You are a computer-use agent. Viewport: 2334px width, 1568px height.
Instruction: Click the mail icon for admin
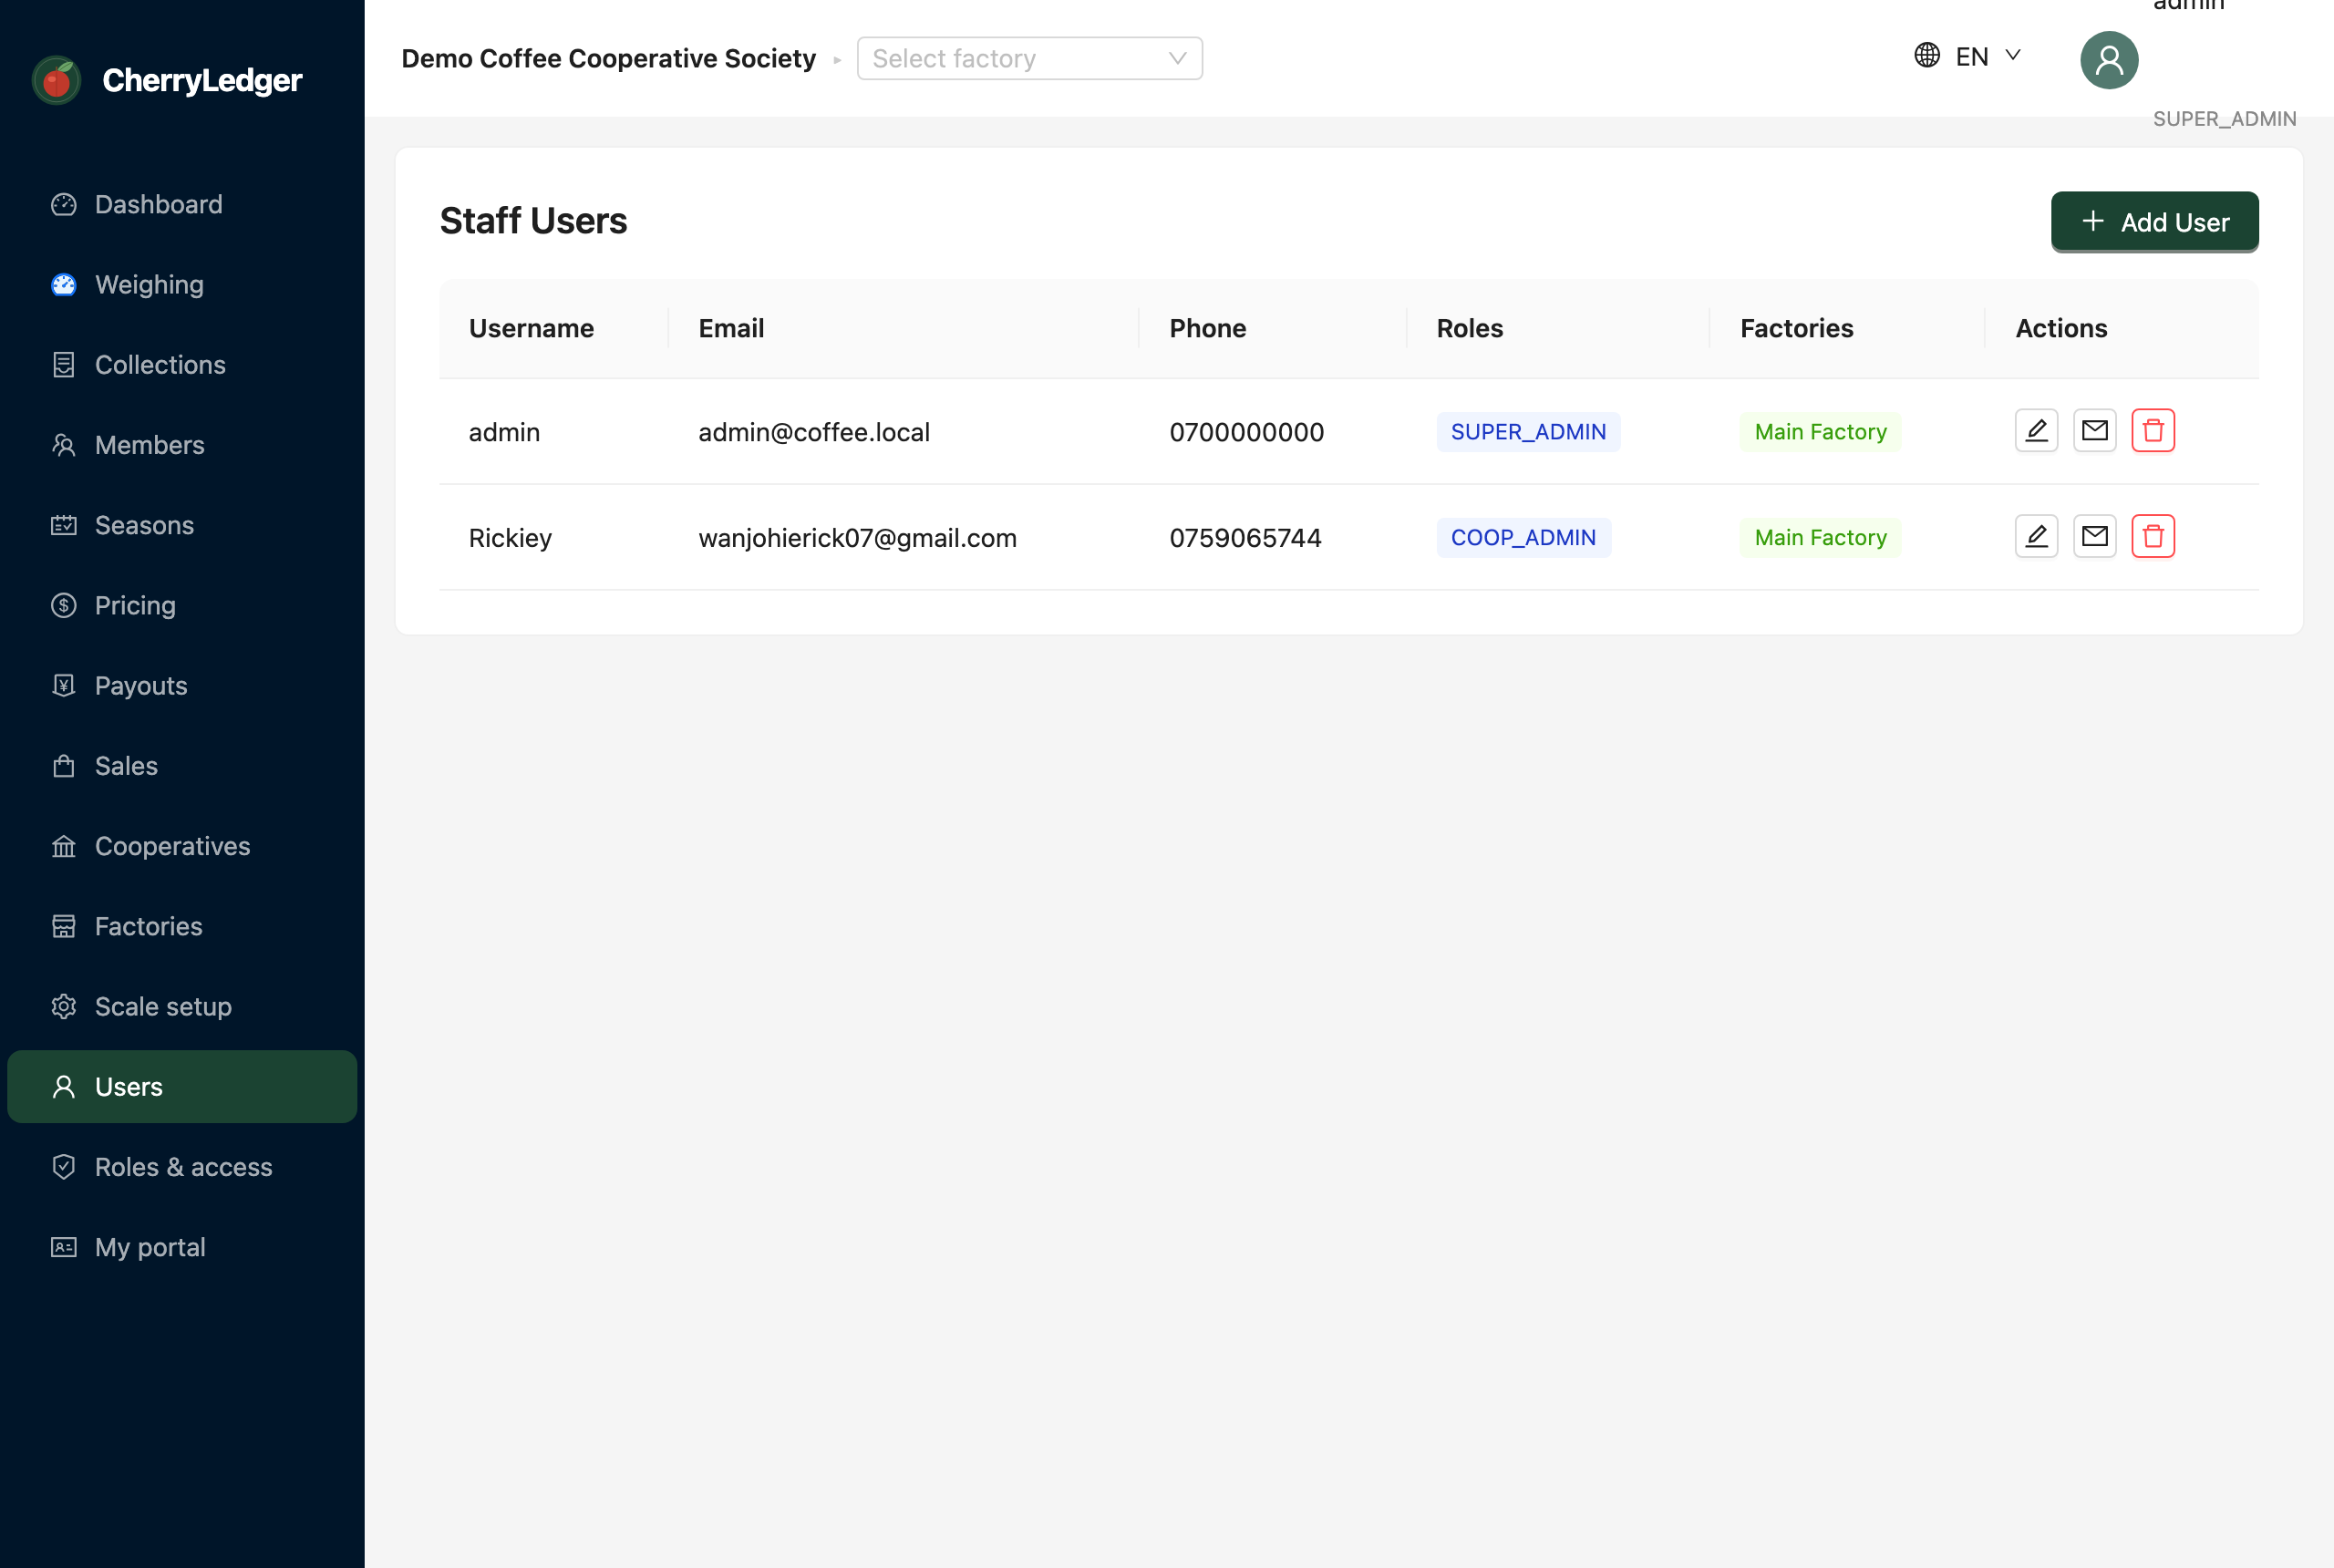(2094, 431)
